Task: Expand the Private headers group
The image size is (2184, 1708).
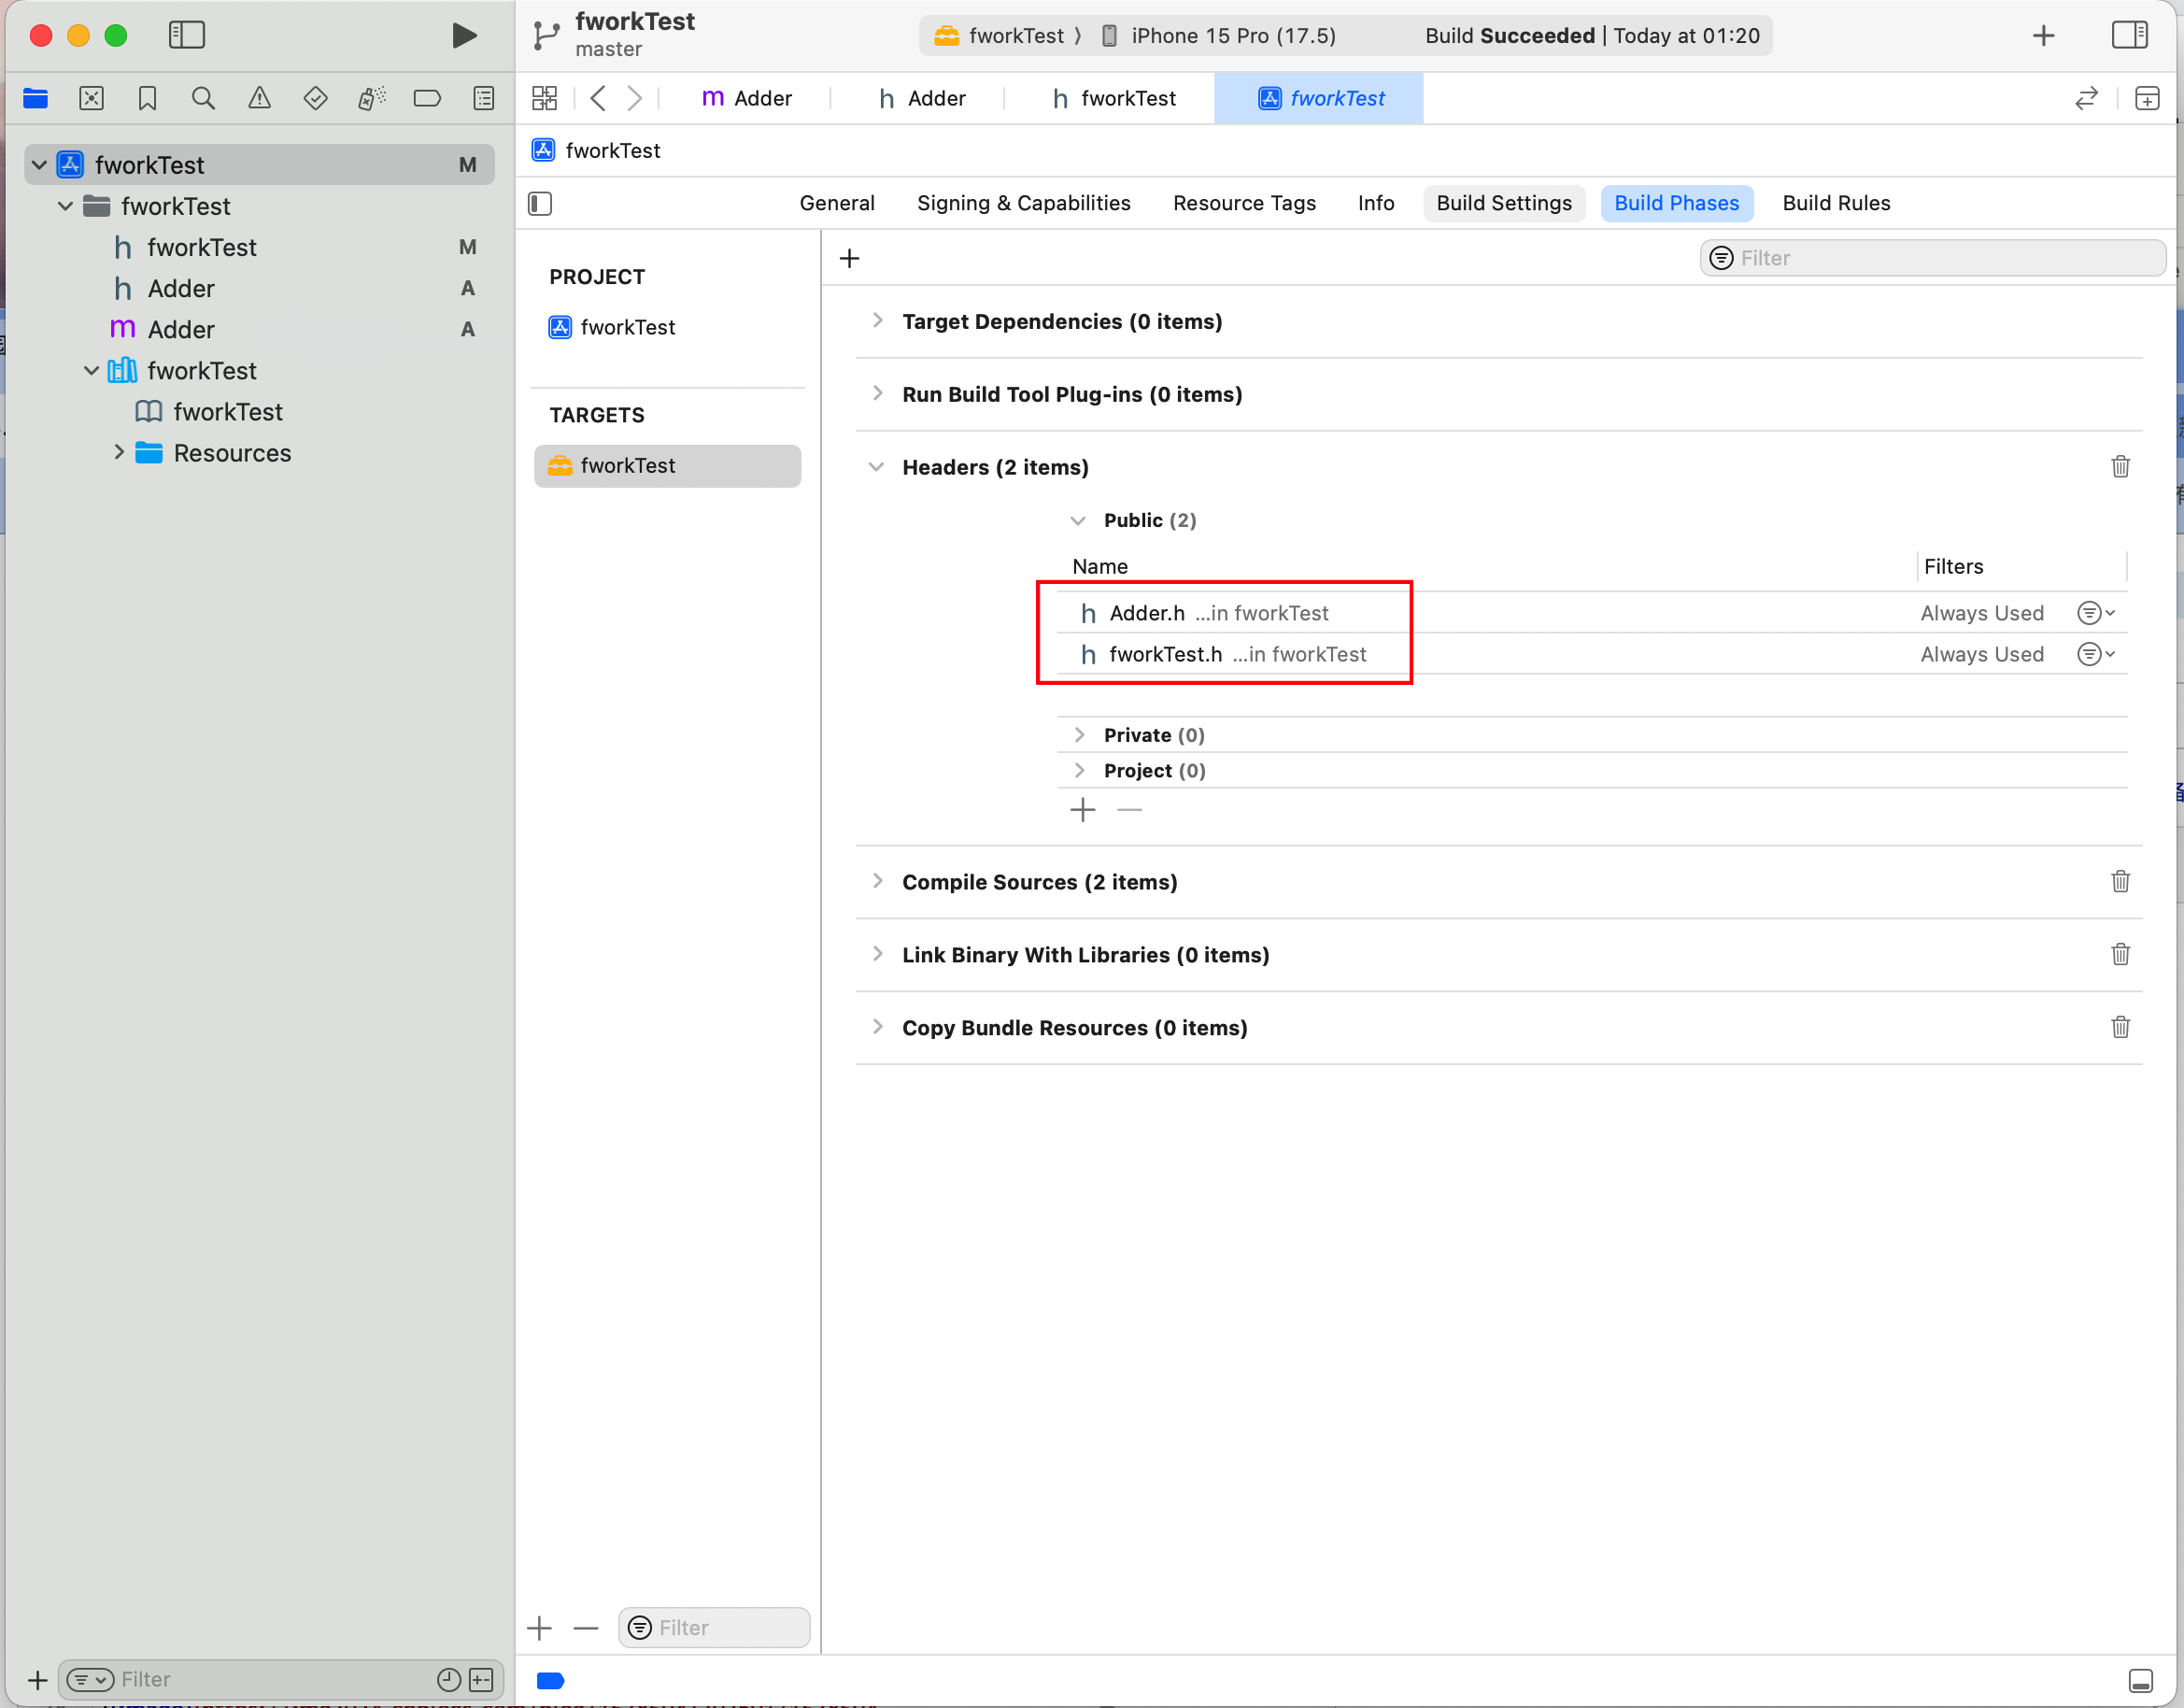Action: coord(1079,735)
